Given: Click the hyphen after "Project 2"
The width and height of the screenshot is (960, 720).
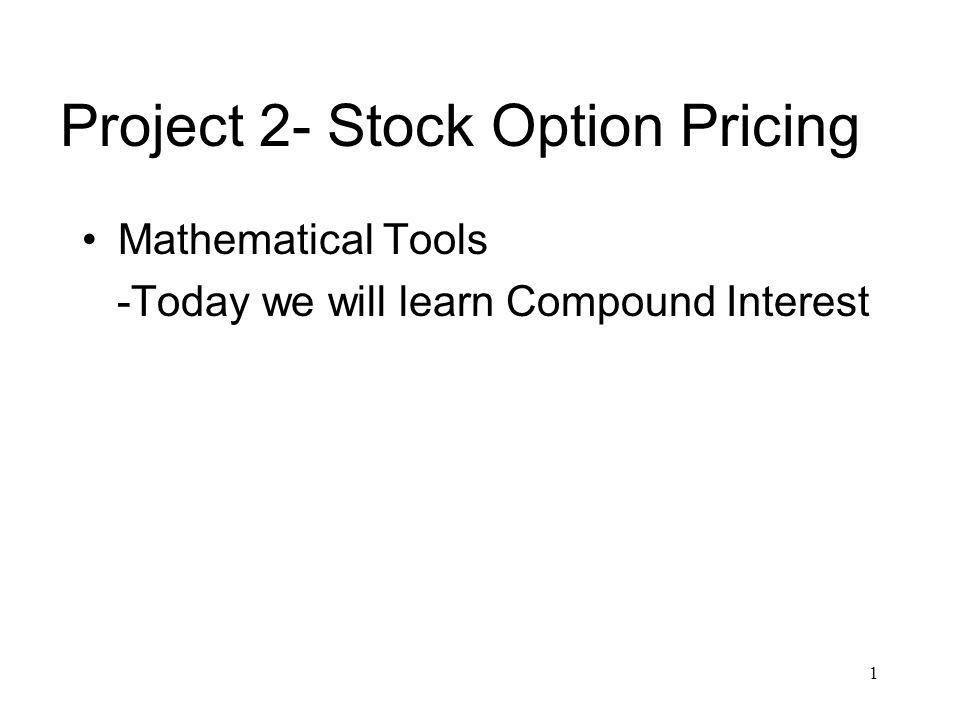Looking at the screenshot, I should click(300, 132).
